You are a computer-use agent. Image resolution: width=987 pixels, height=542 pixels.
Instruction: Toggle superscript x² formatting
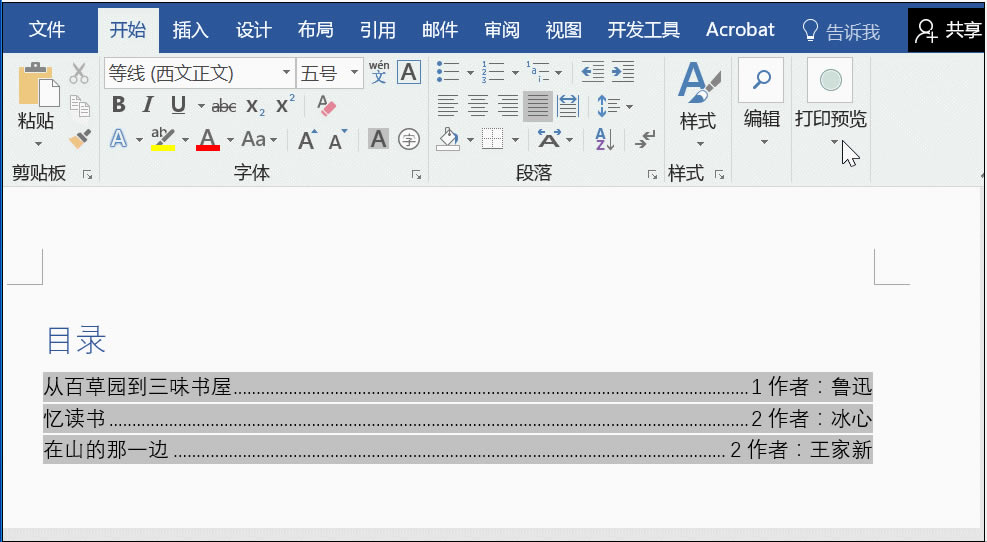pyautogui.click(x=285, y=104)
